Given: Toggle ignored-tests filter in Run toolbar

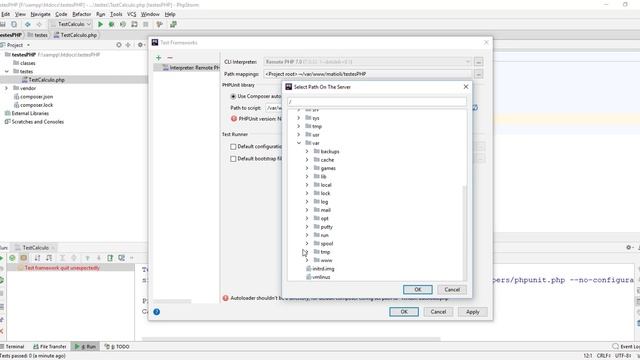Looking at the screenshot, I should click(24, 258).
